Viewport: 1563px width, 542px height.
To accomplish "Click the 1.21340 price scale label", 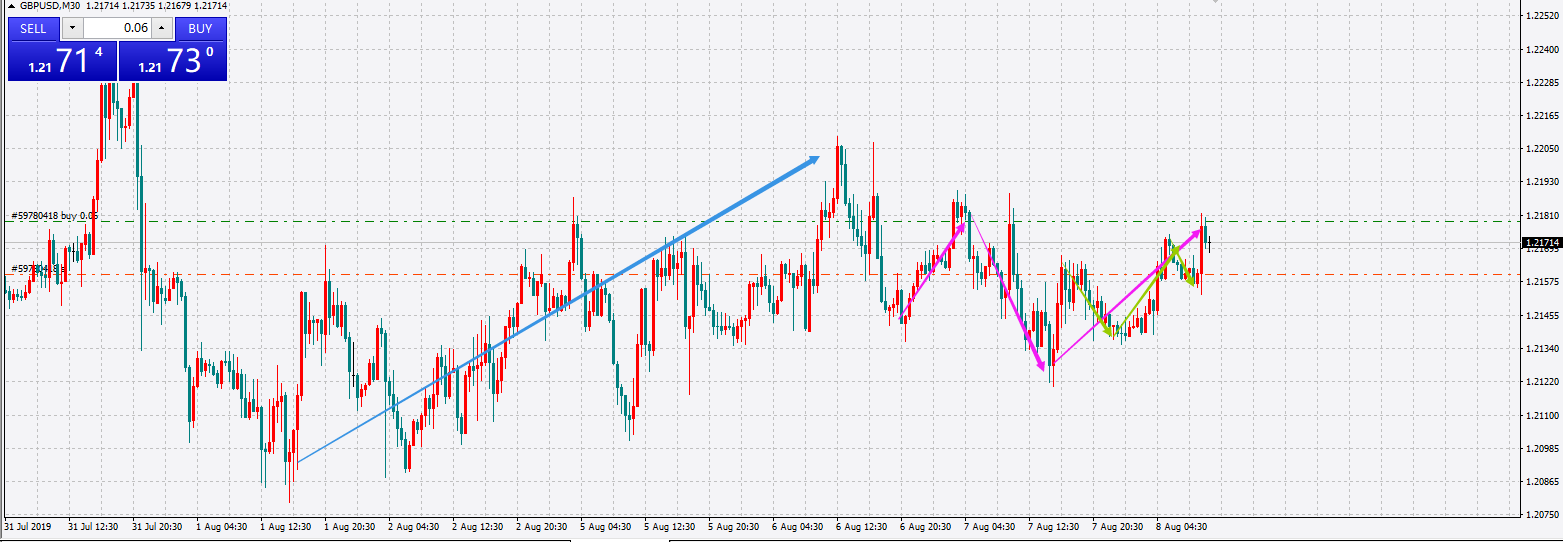I will coord(1544,348).
